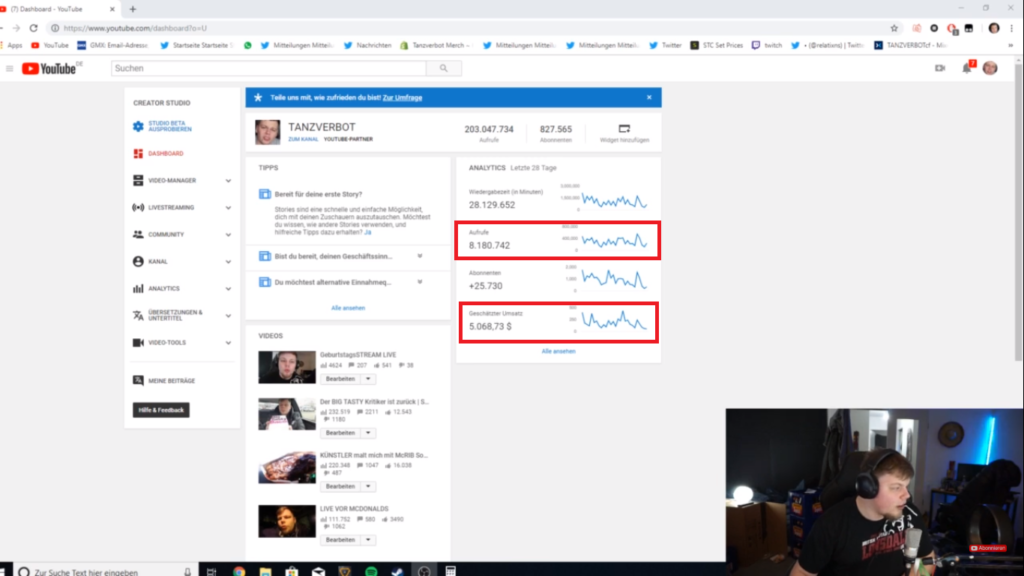Screen dimensions: 1024x576
Task: Open the create video camera icon
Action: [940, 68]
